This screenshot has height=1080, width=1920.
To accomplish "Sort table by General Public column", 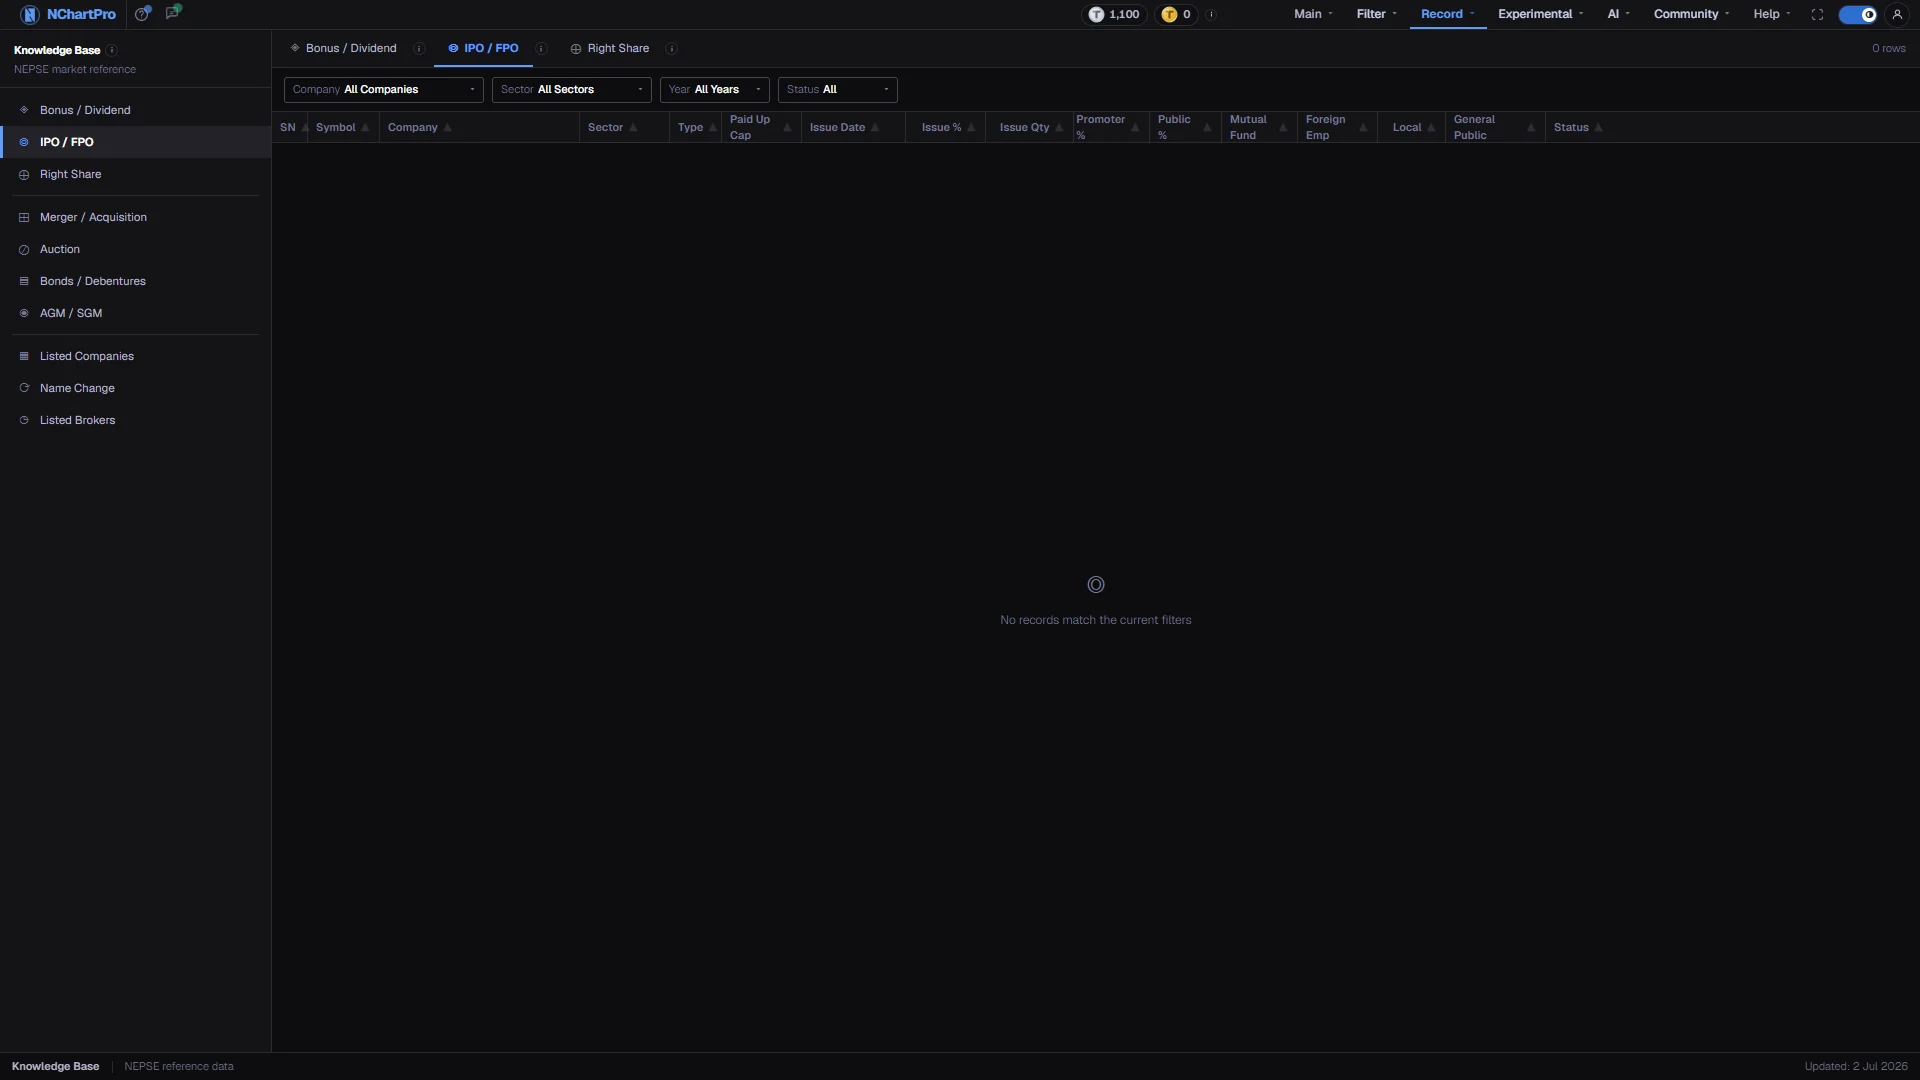I will 1494,127.
